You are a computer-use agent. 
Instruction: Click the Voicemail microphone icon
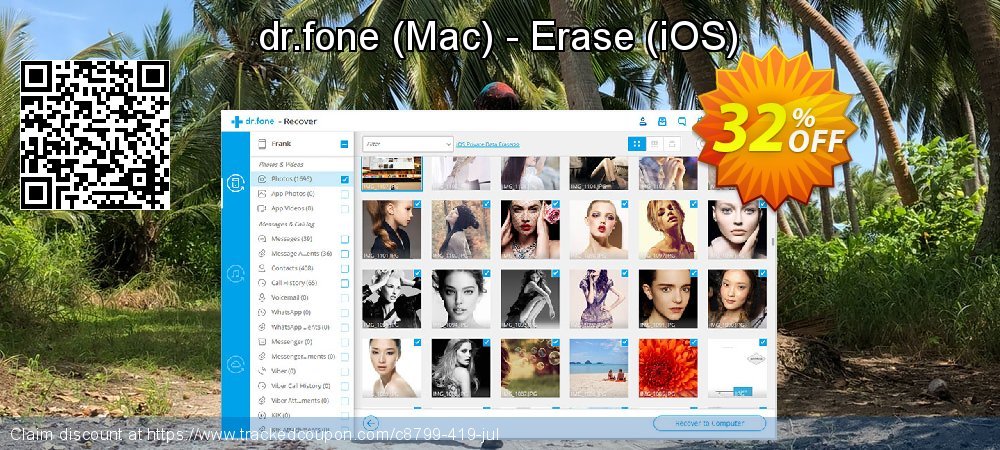(x=261, y=298)
